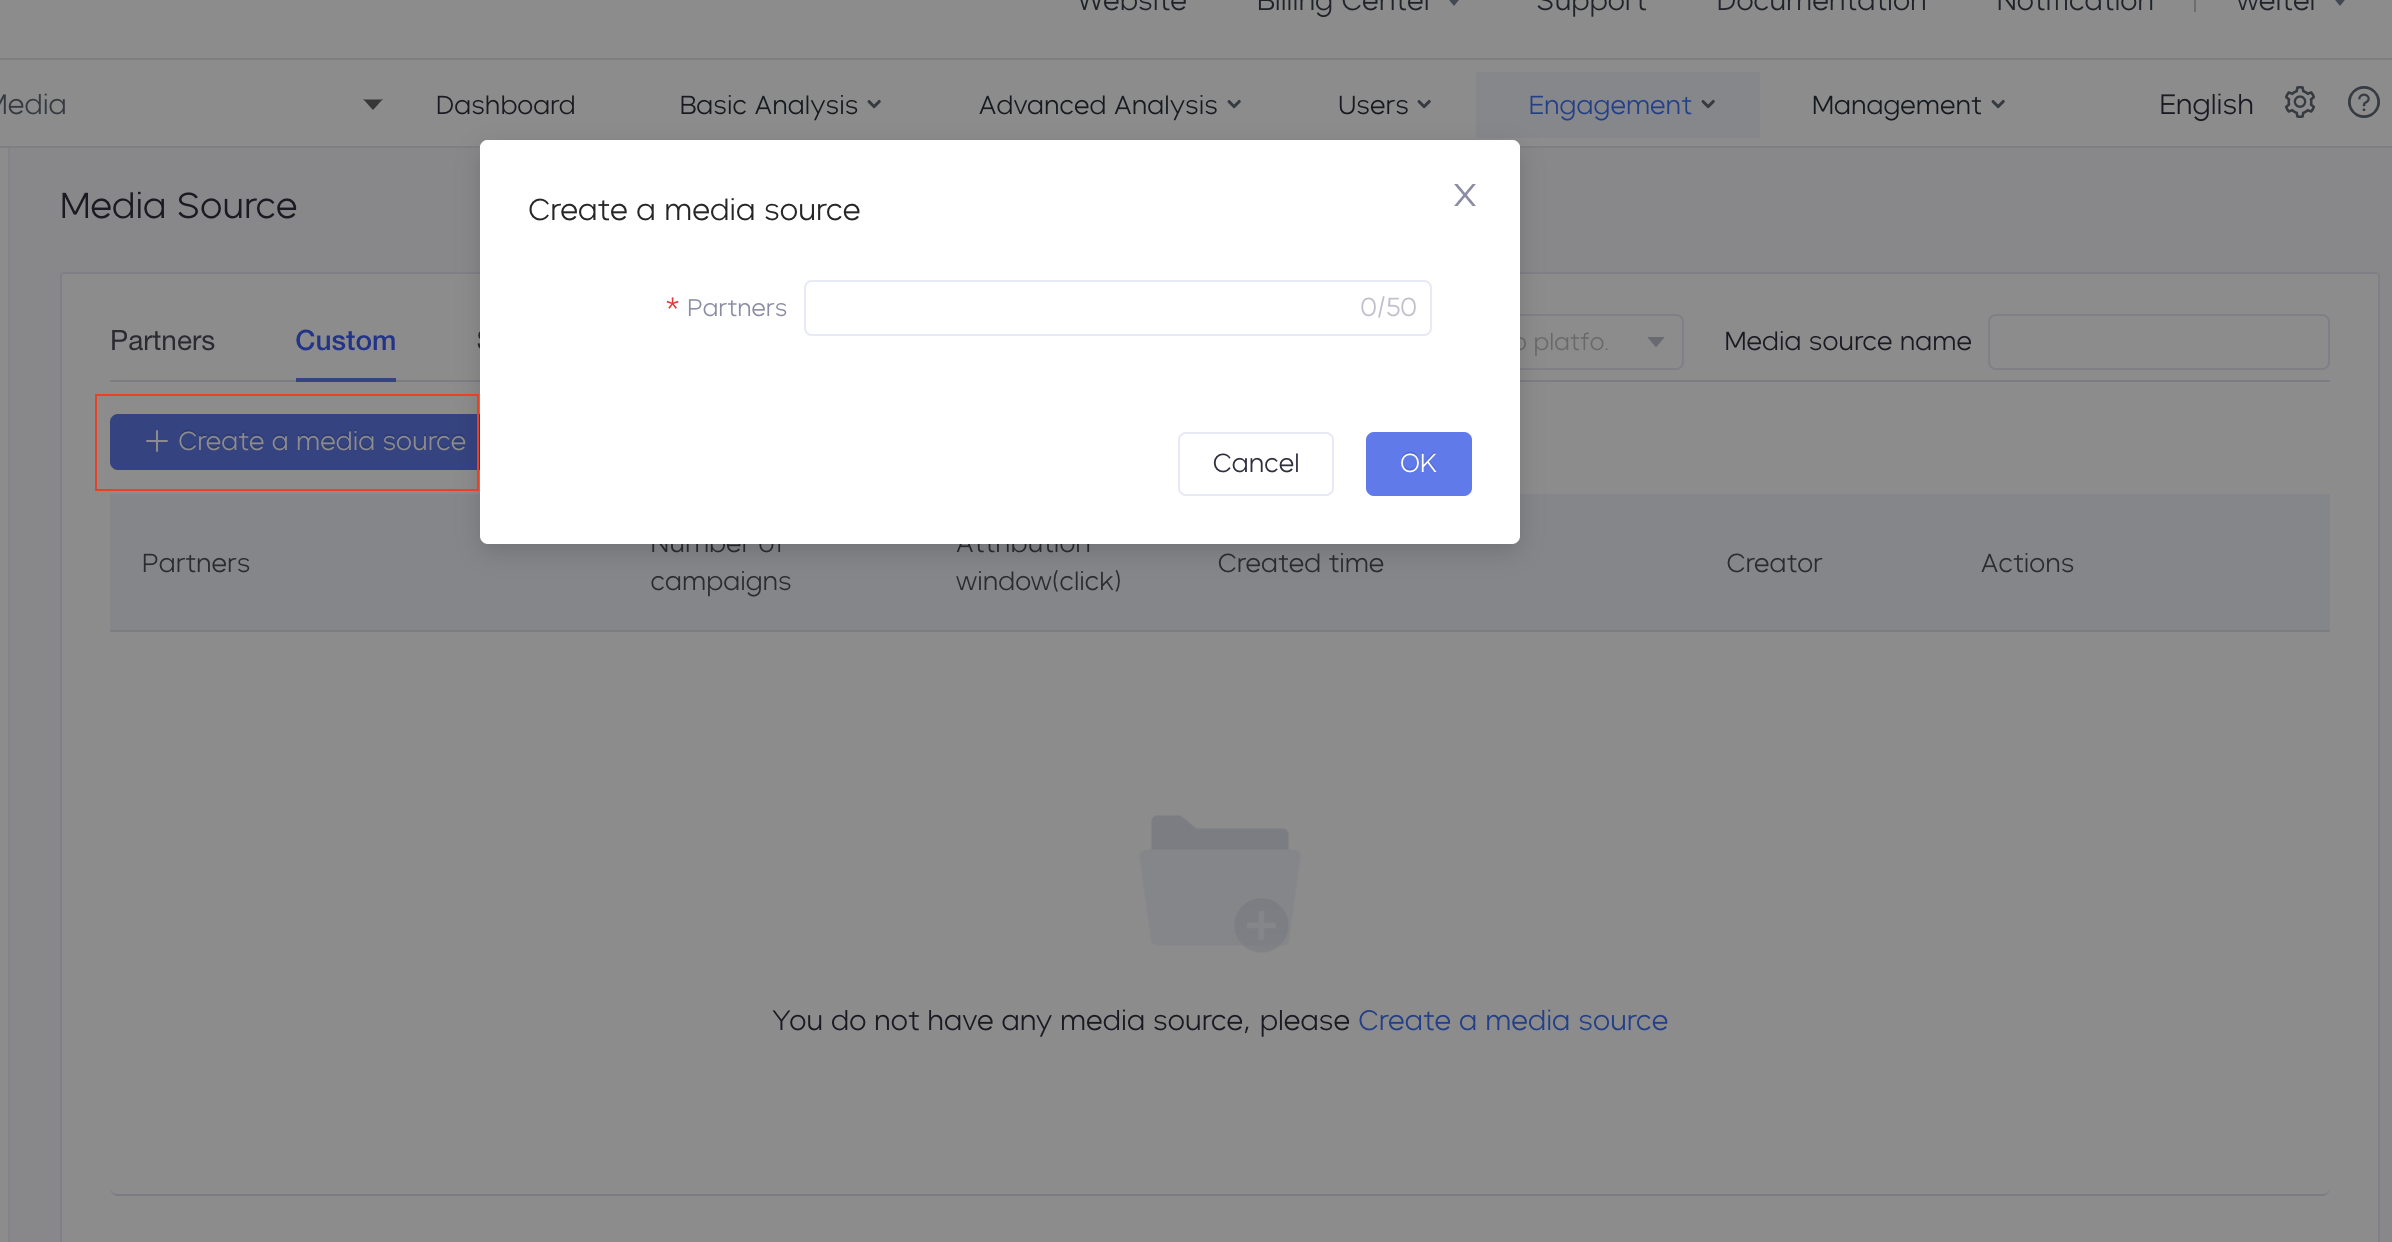
Task: Open the help question mark icon
Action: (x=2363, y=103)
